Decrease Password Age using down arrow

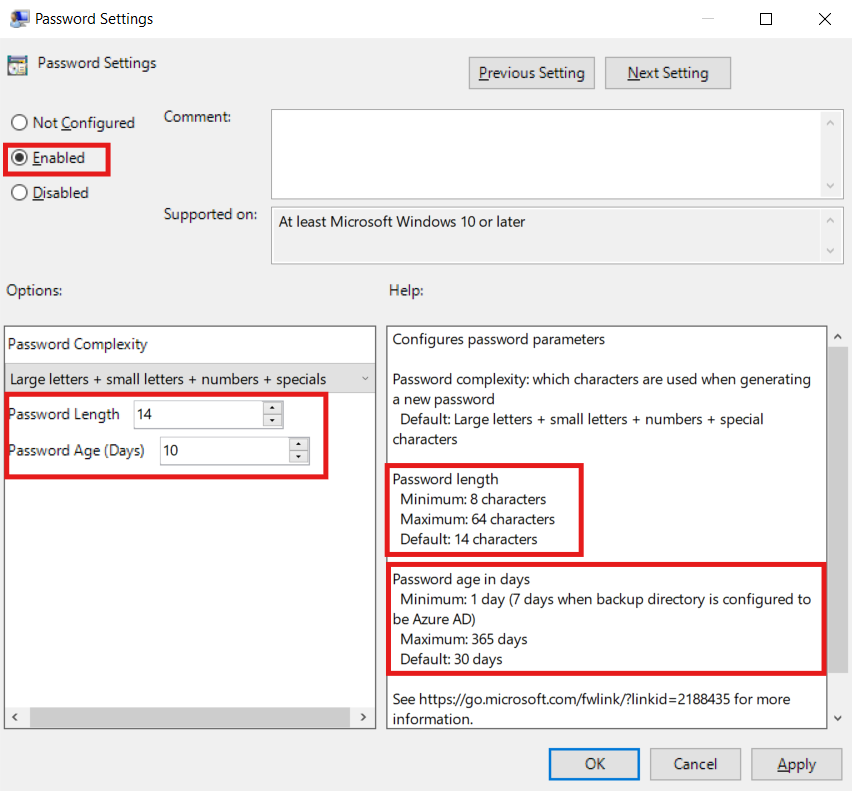(x=298, y=457)
